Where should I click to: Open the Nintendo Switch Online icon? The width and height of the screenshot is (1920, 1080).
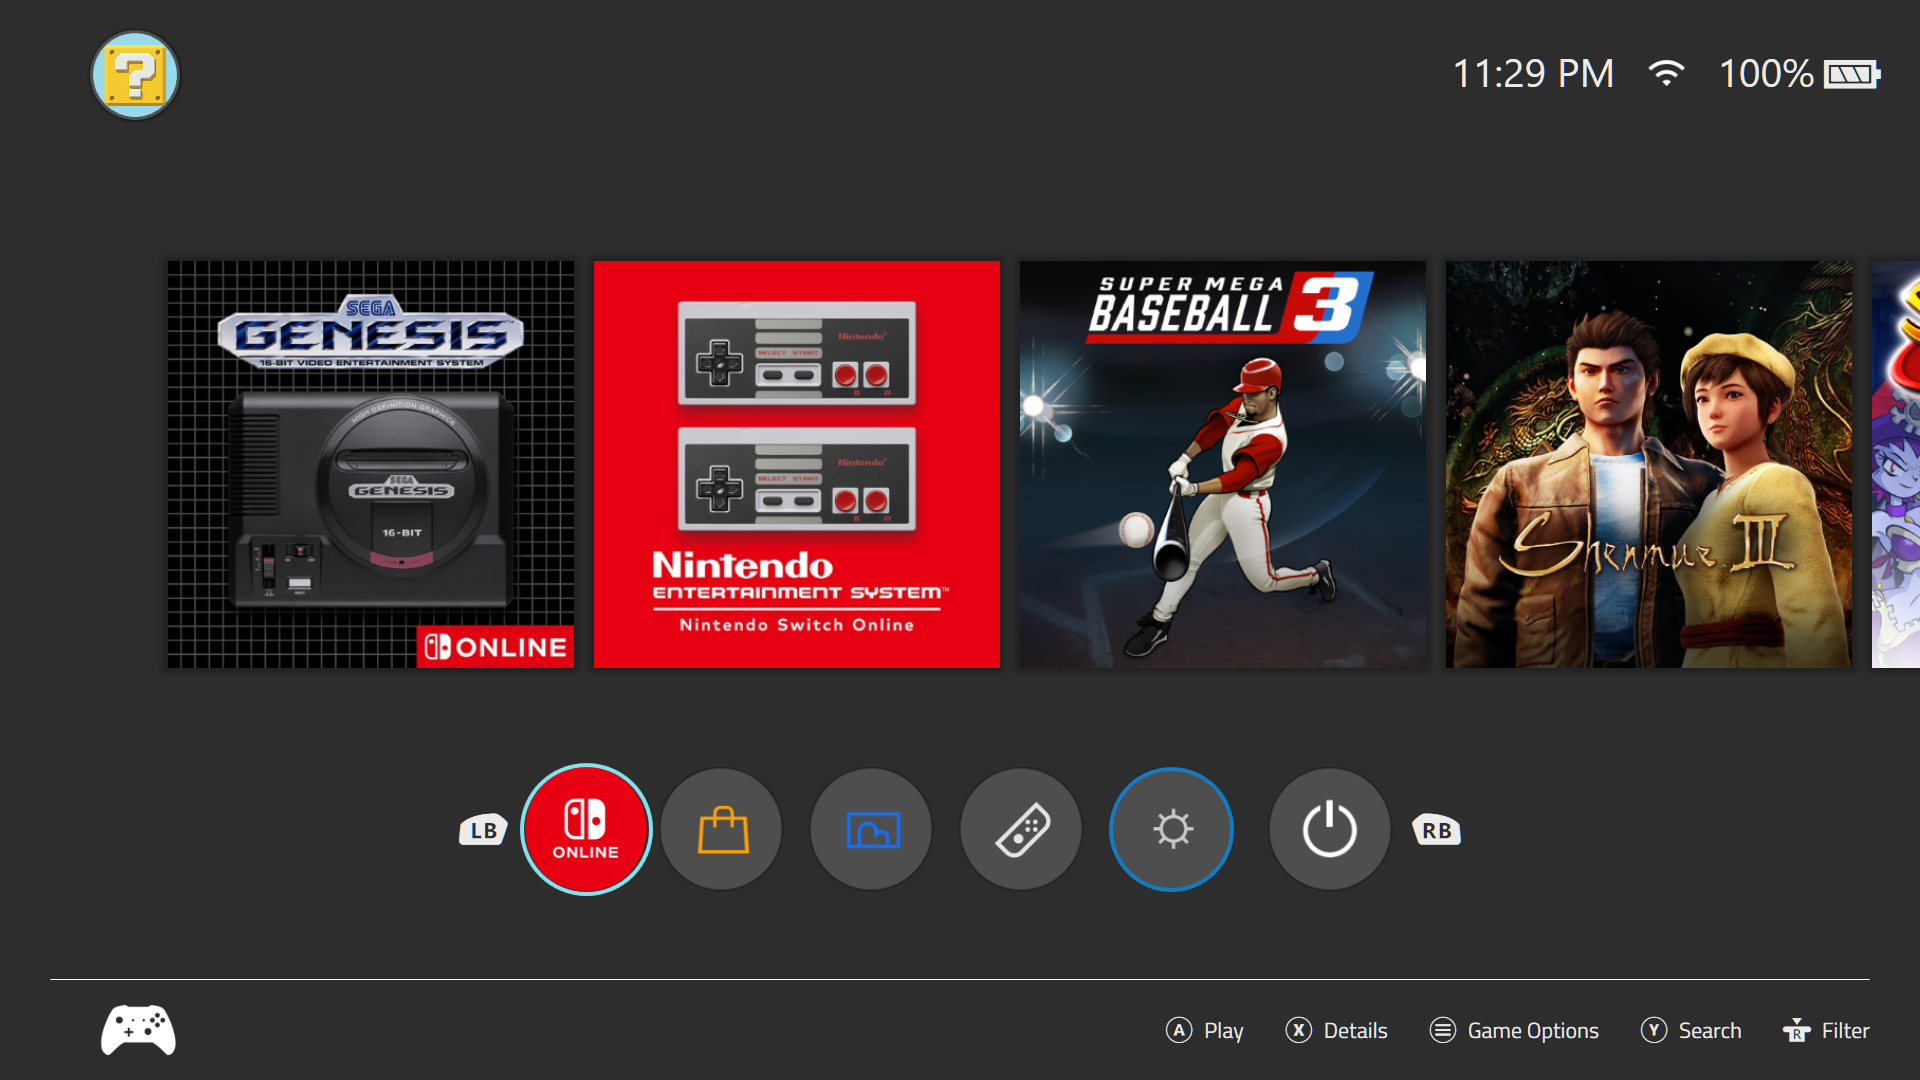pos(586,829)
